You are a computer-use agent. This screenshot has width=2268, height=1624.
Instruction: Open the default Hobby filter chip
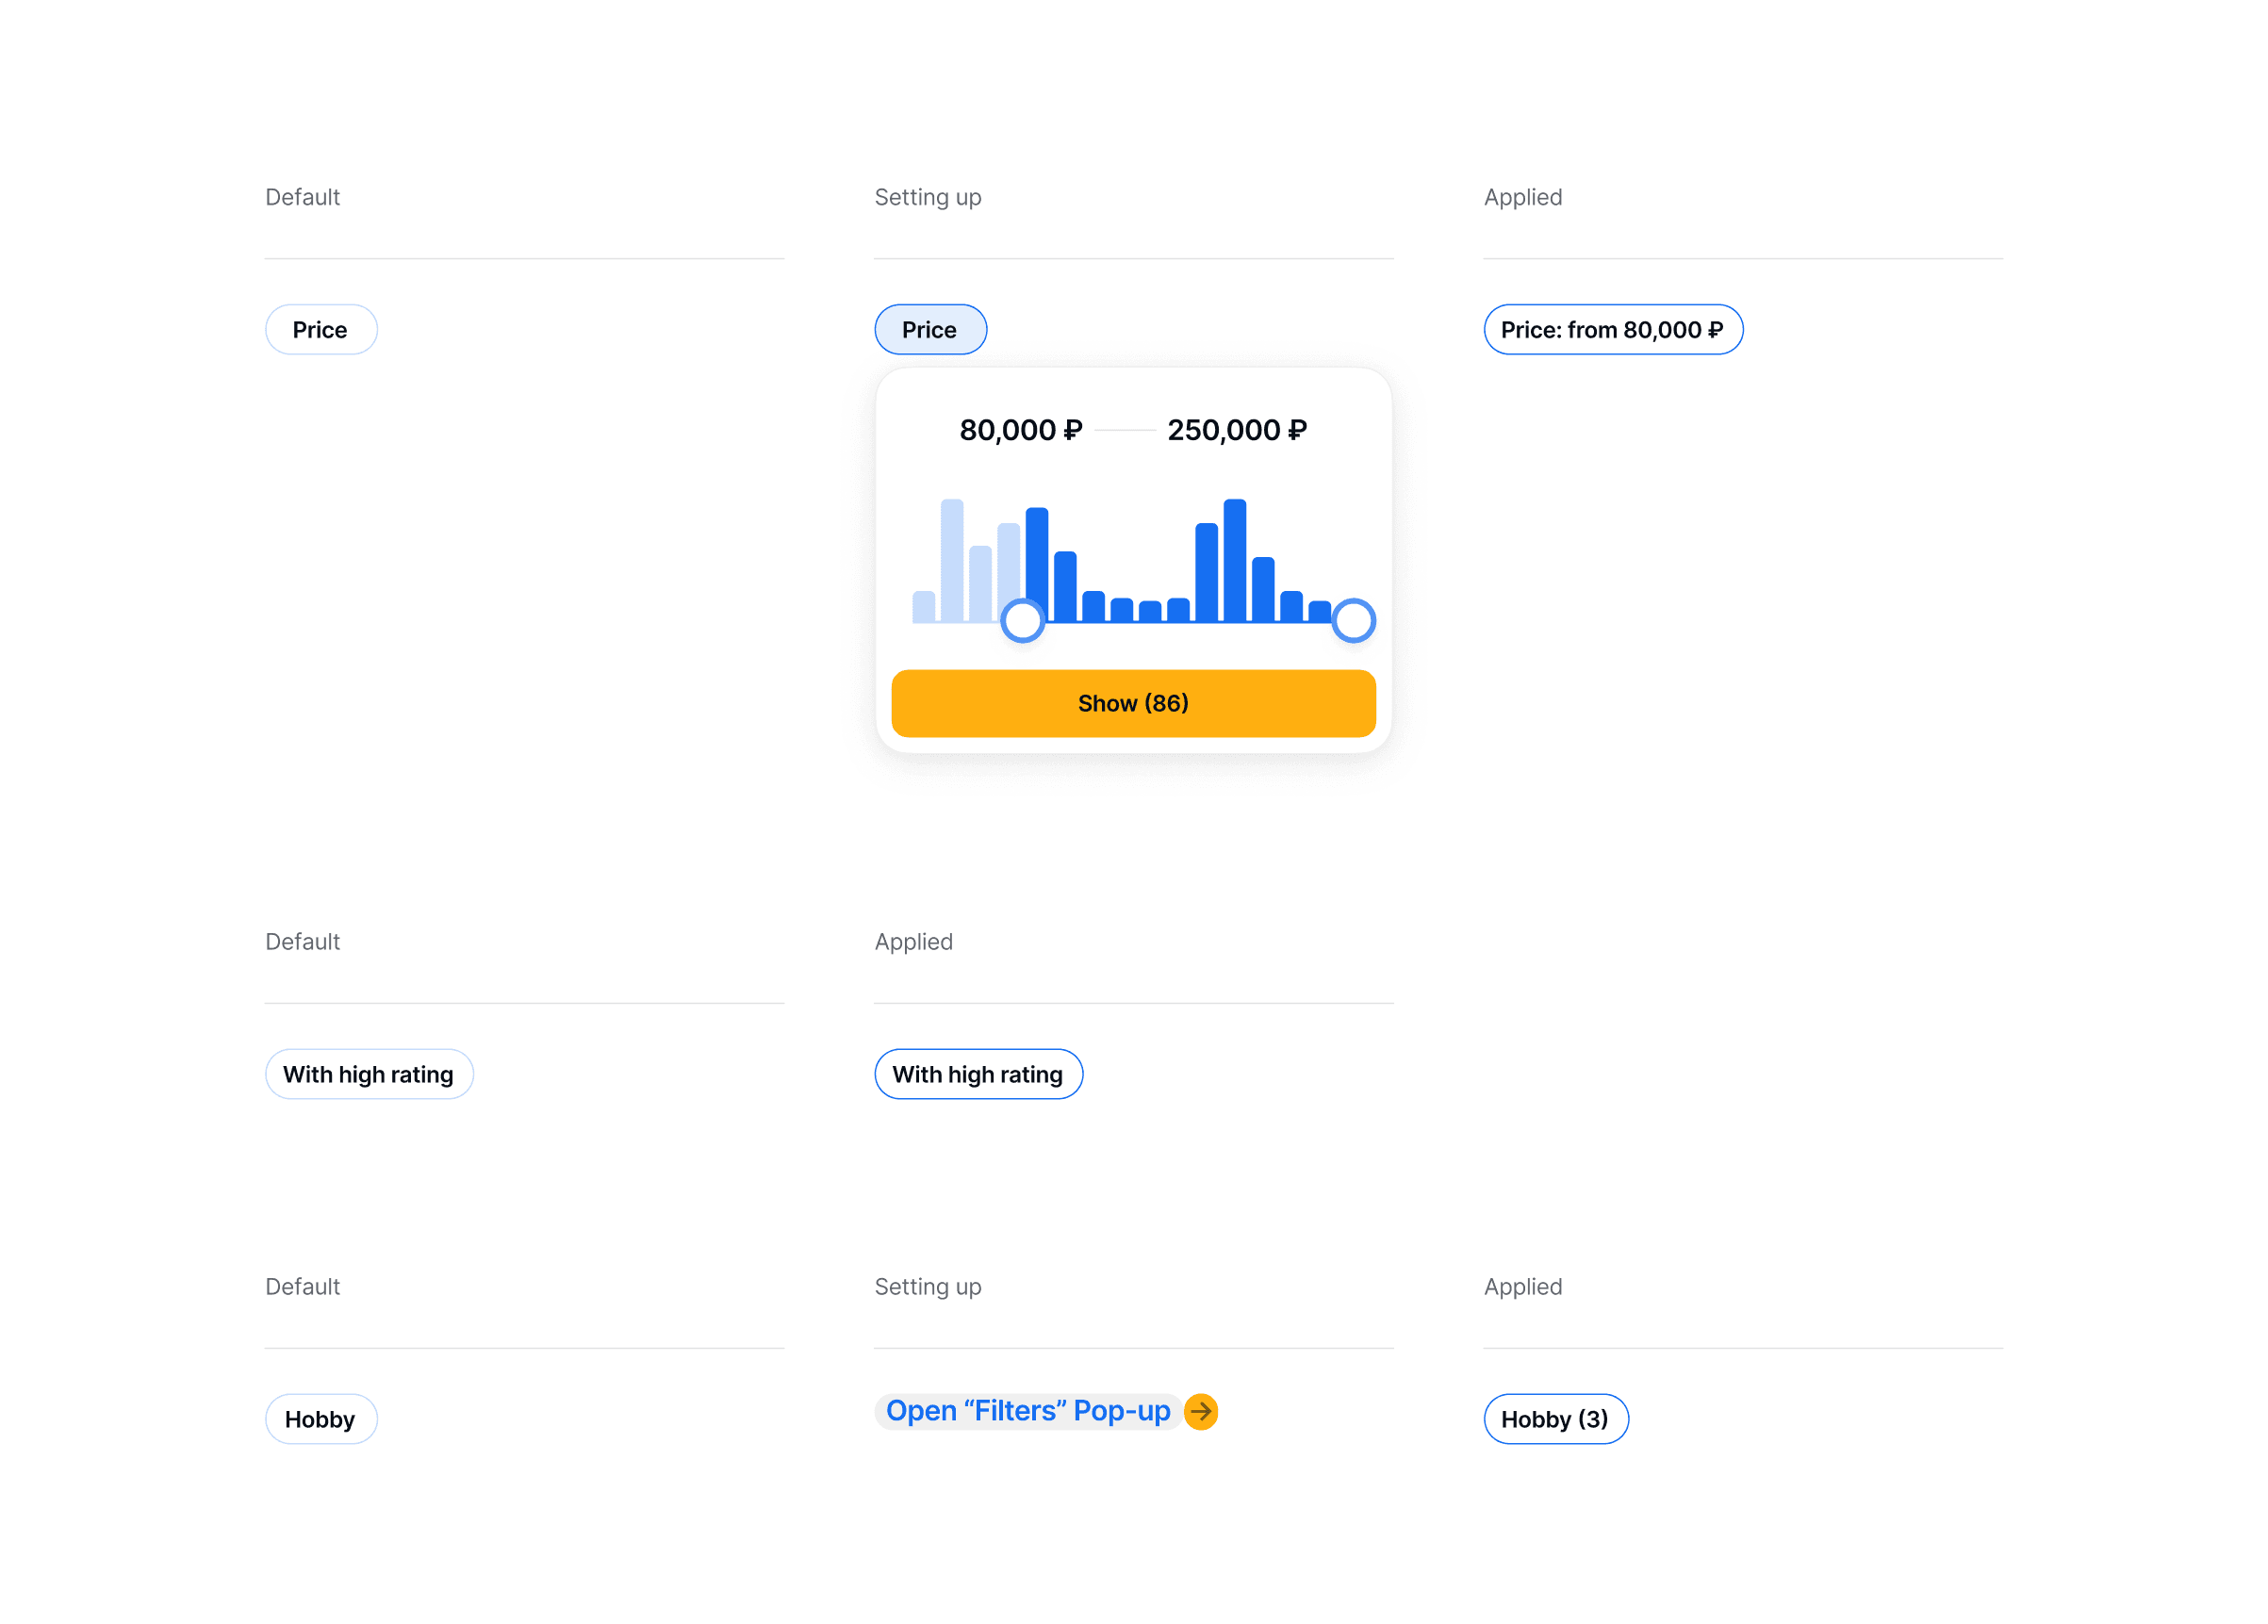tap(321, 1419)
